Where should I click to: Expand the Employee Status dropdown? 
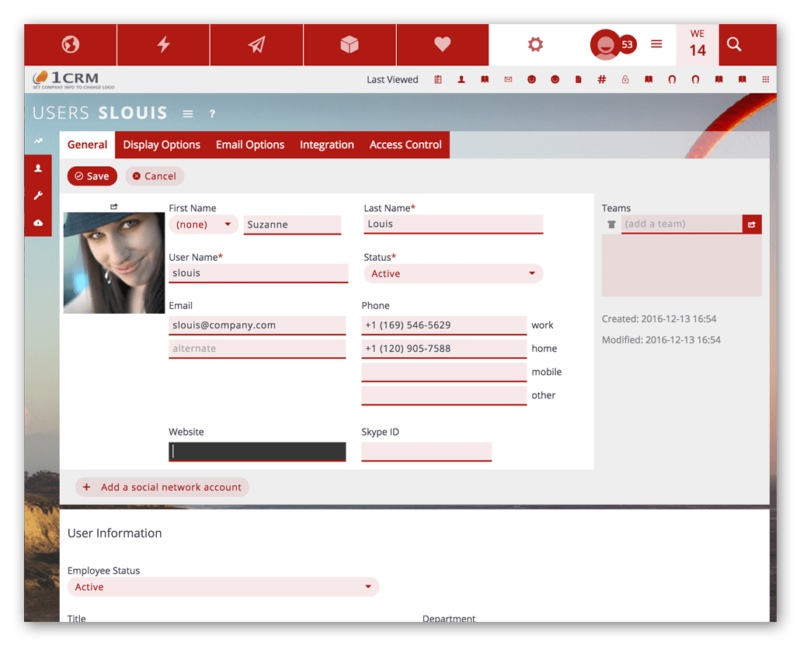coord(223,587)
